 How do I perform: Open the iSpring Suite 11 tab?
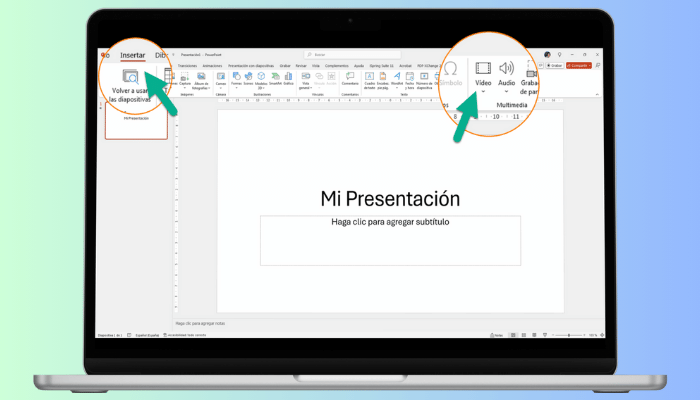382,66
